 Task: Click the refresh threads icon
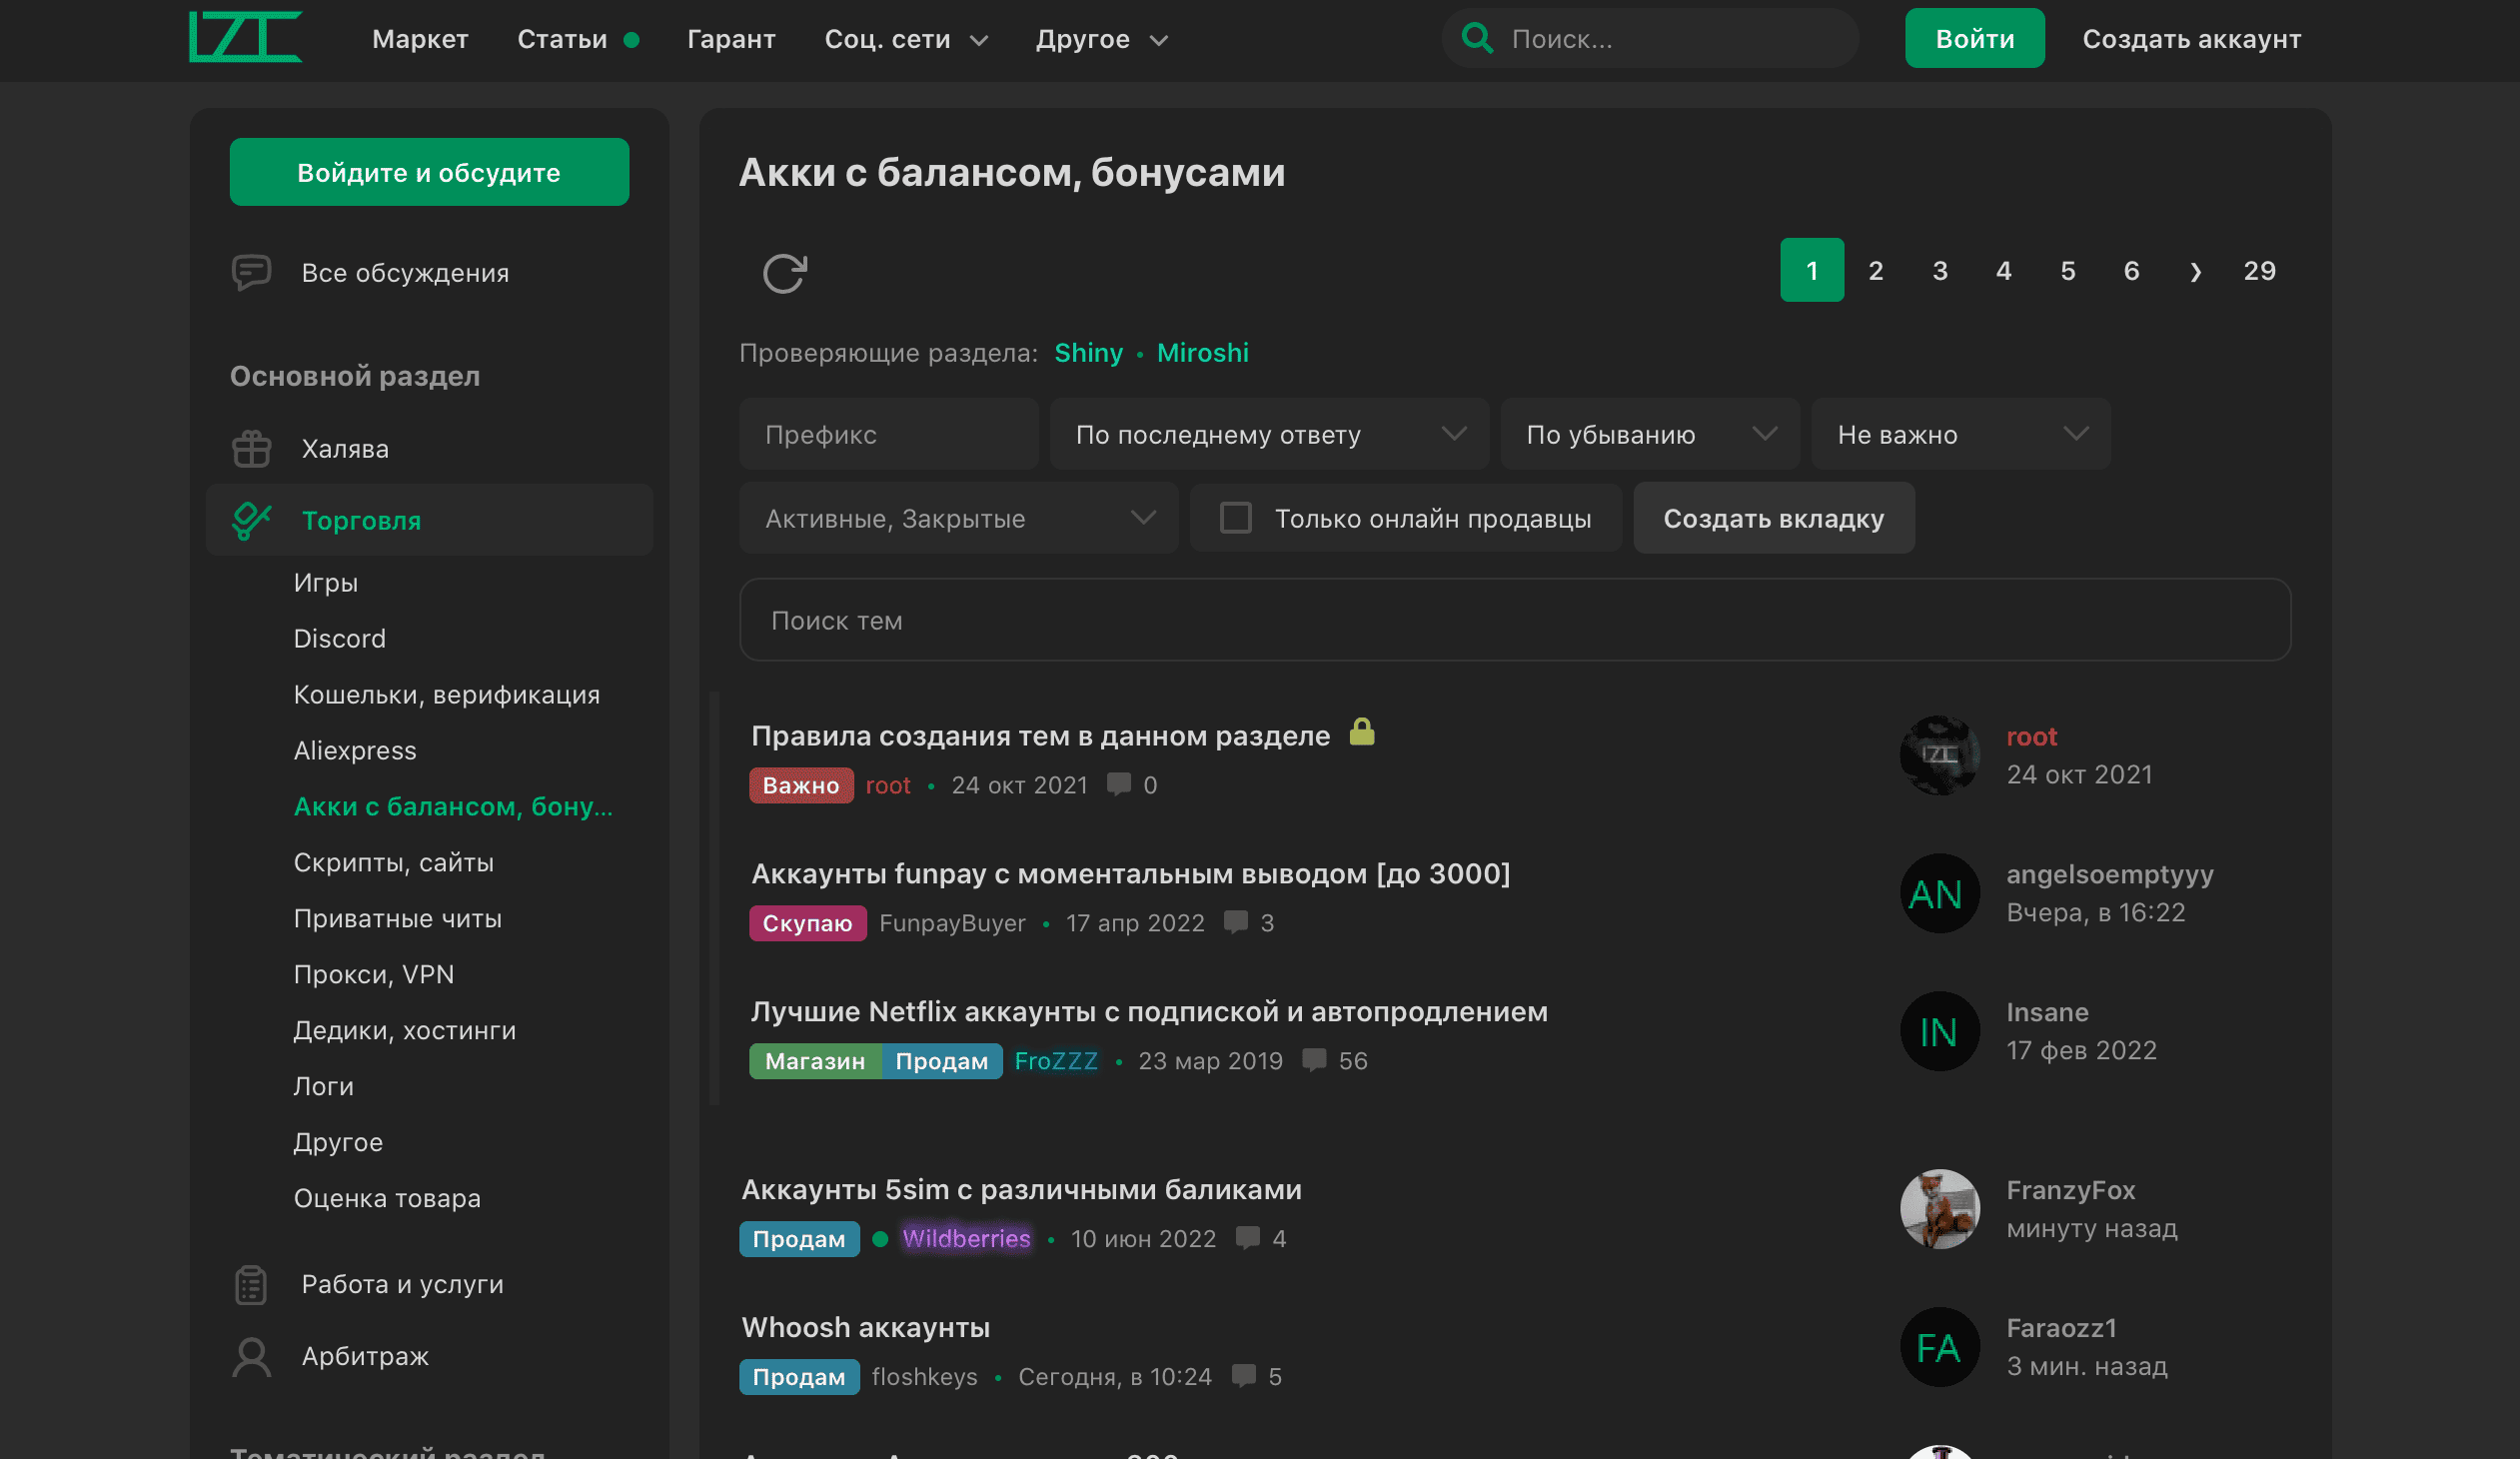click(784, 272)
